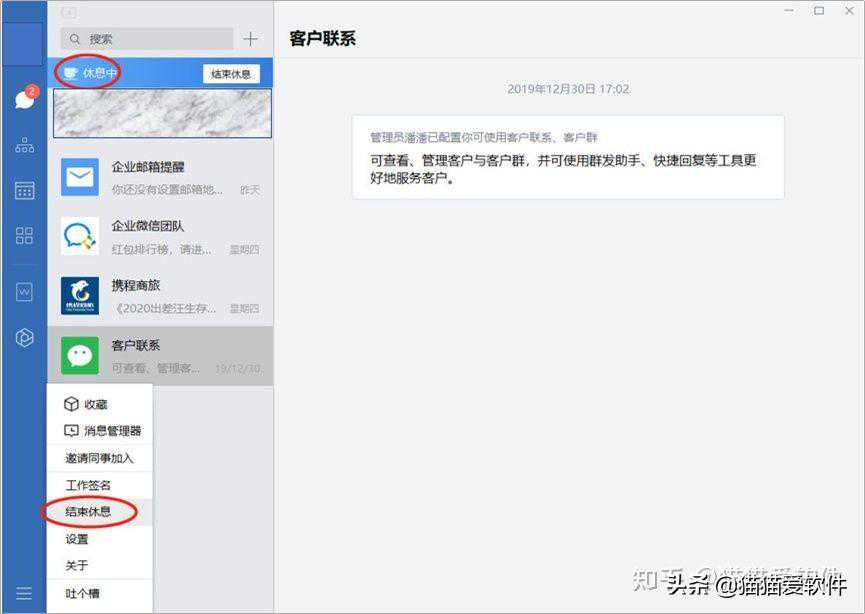Select 收藏 from the popup menu
865x614 pixels.
96,404
